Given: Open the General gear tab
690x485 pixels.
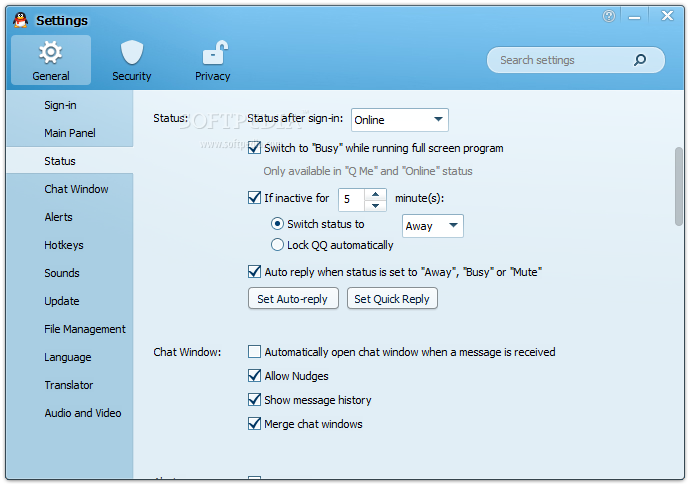Looking at the screenshot, I should pos(51,60).
